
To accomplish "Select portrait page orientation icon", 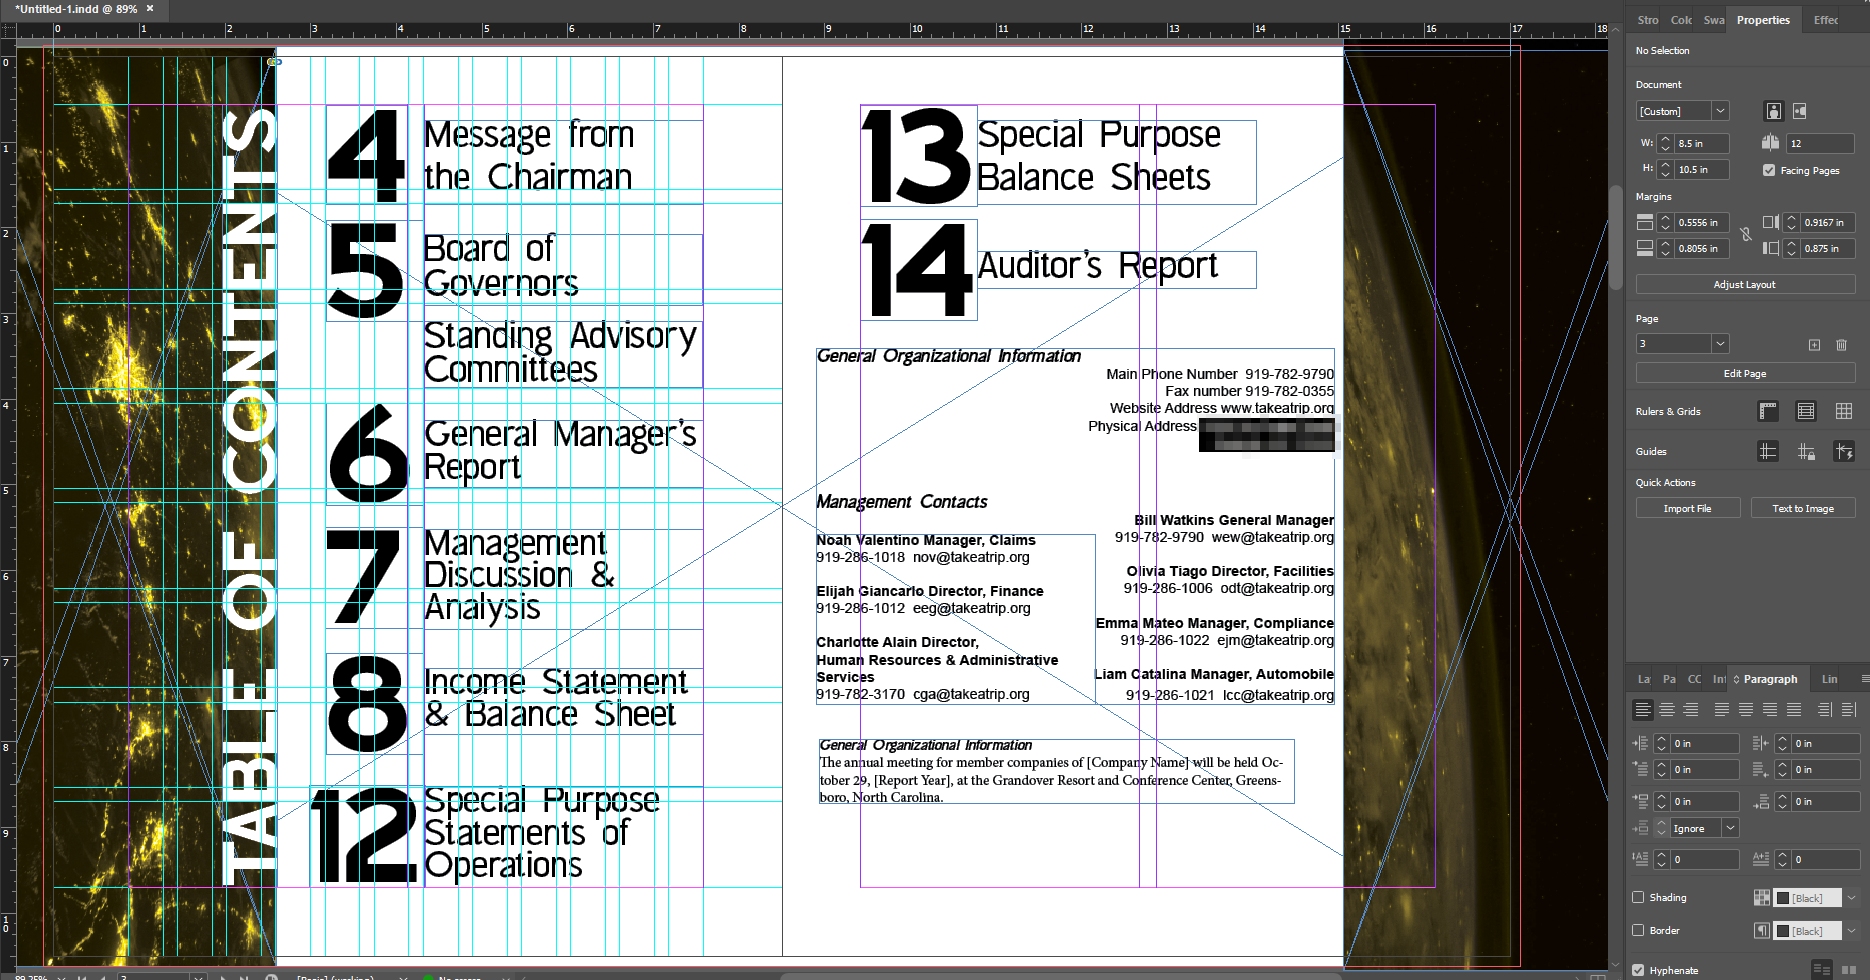I will point(1773,111).
